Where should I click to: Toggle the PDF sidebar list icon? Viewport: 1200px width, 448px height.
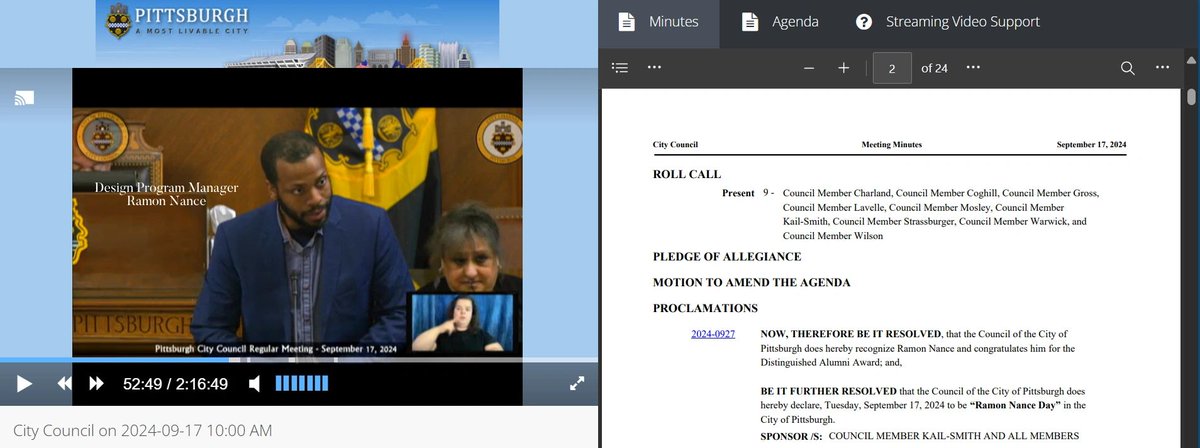pyautogui.click(x=620, y=68)
